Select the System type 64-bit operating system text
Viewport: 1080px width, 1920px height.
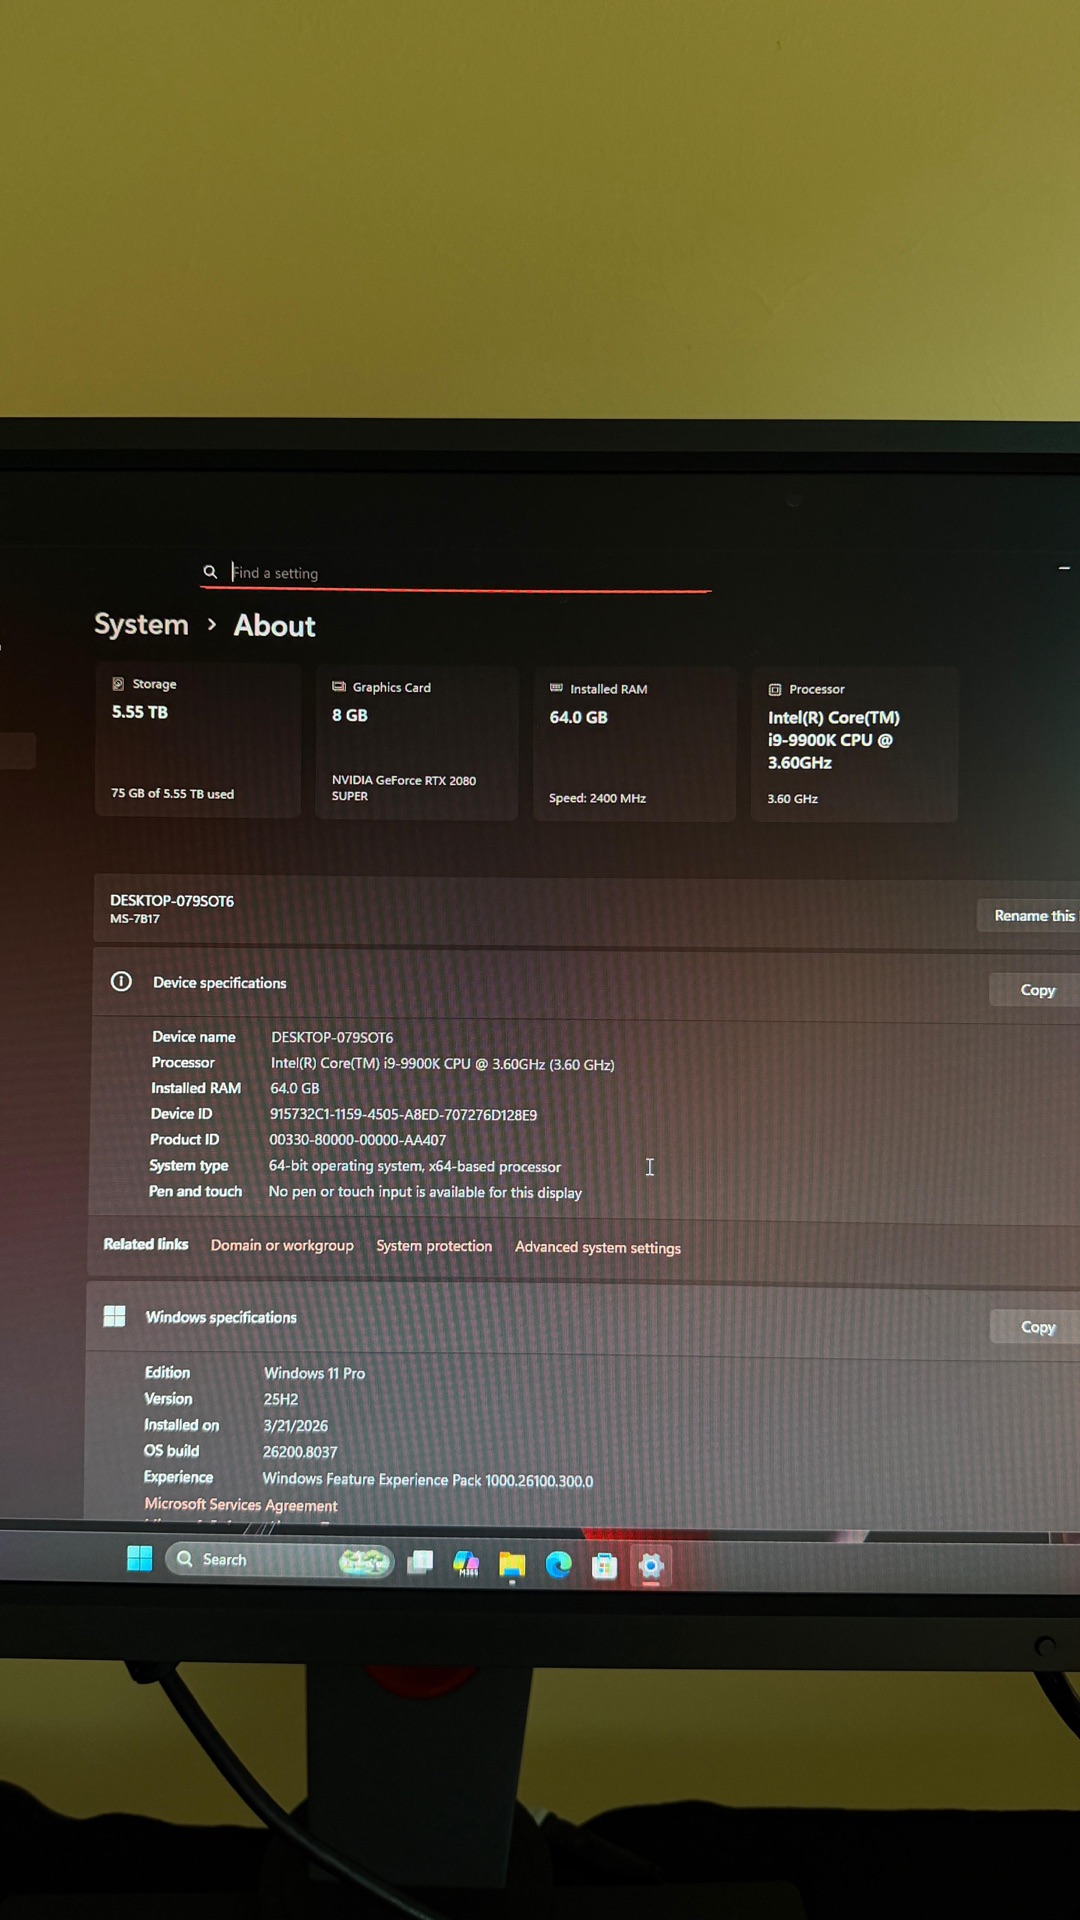pos(415,1166)
